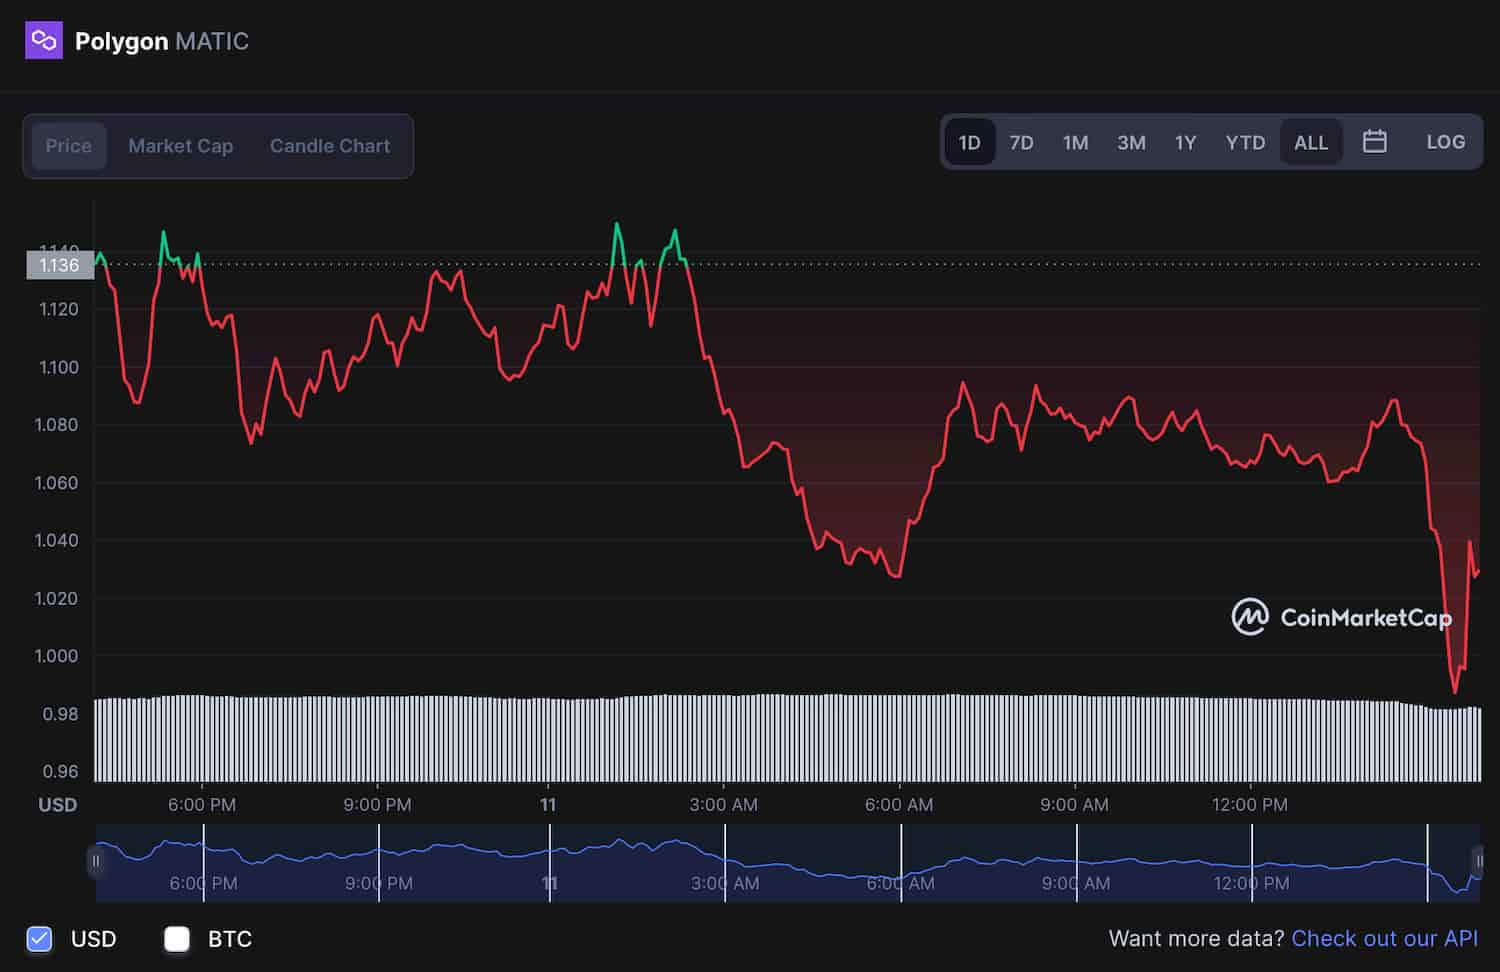Switch to the Market Cap tab
Image resolution: width=1500 pixels, height=972 pixels.
pyautogui.click(x=180, y=146)
